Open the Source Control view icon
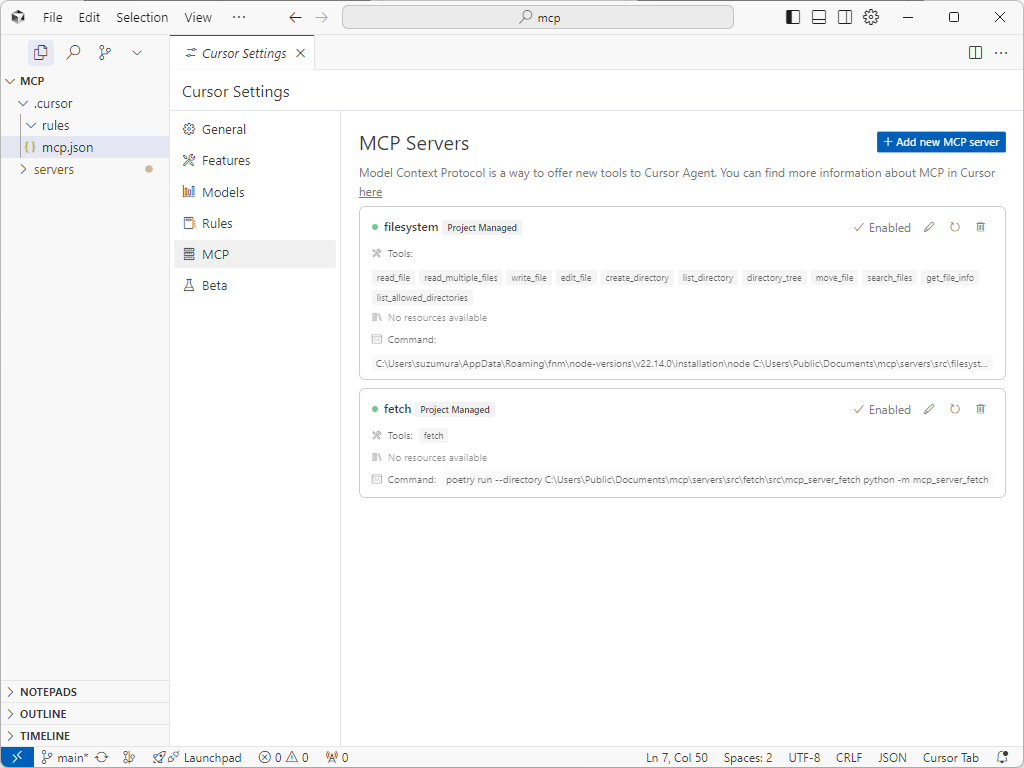 click(x=104, y=52)
